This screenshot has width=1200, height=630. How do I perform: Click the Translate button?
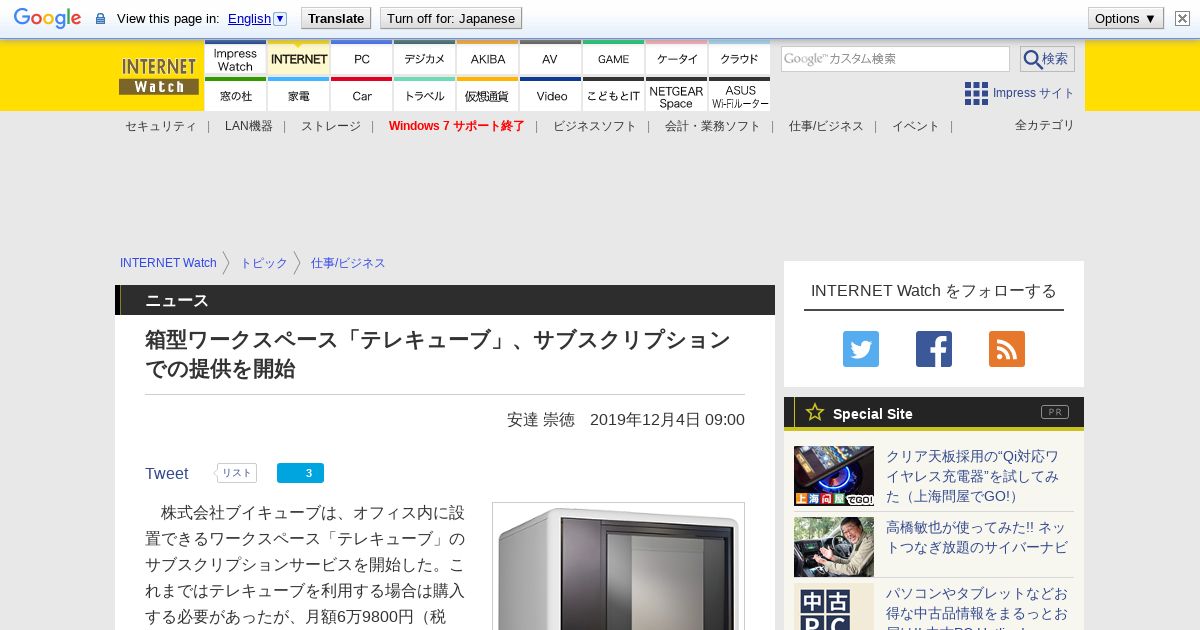(x=335, y=18)
